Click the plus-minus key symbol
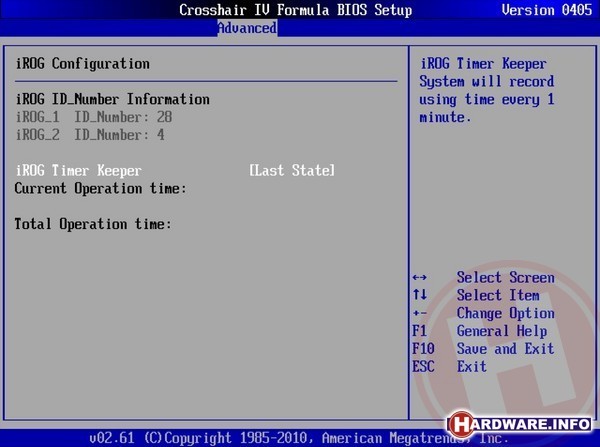The image size is (600, 447). tap(420, 313)
